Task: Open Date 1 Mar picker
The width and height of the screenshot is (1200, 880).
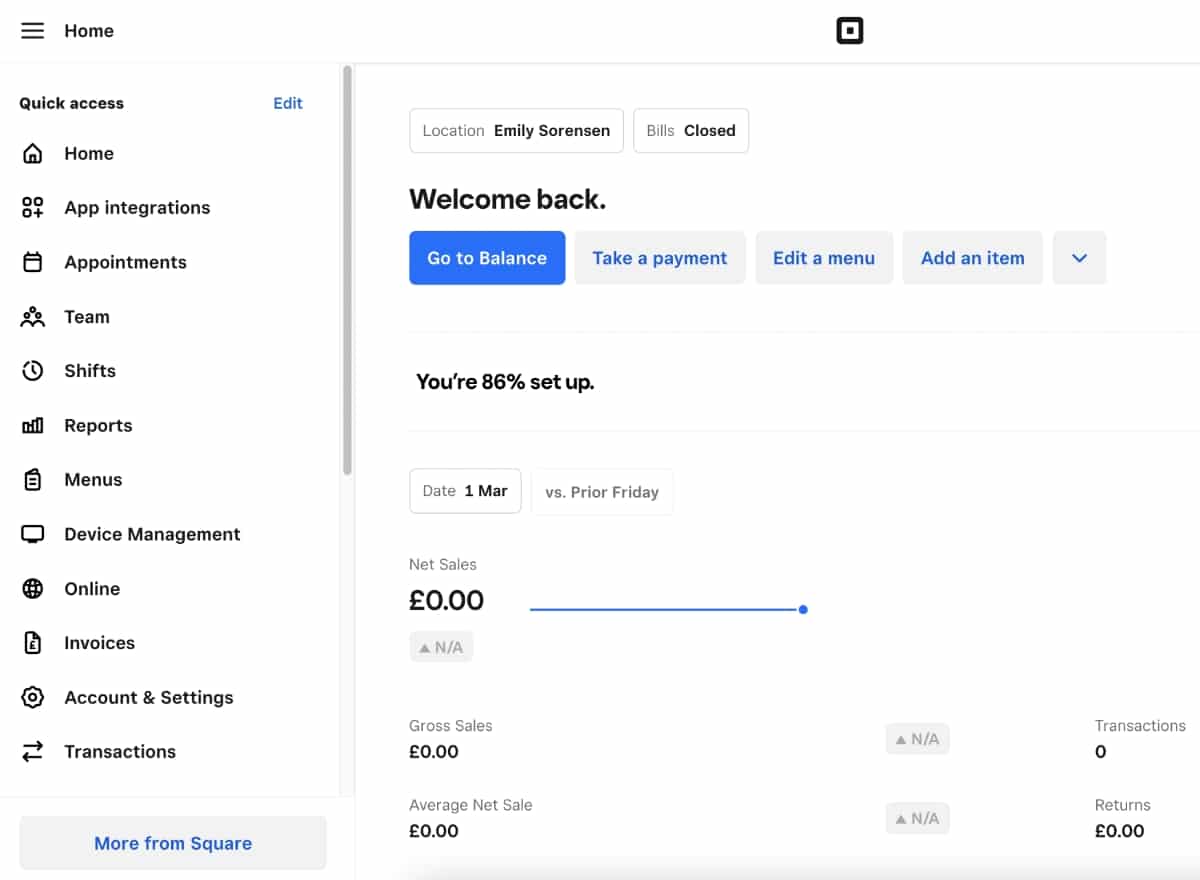Action: 465,491
